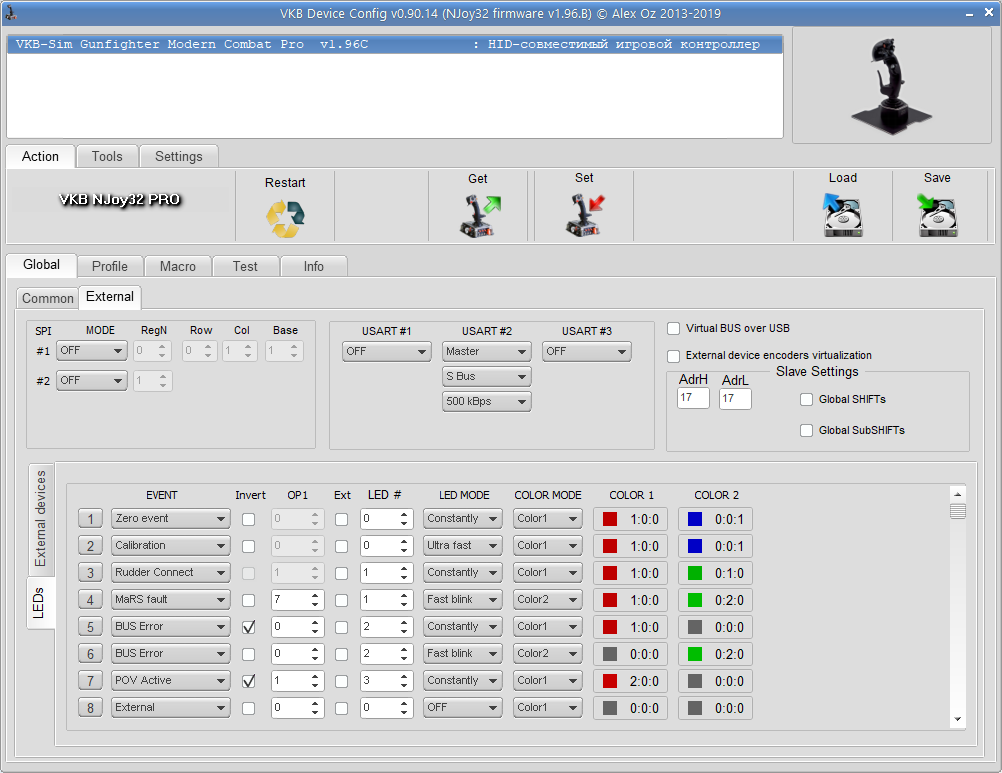Click the Restart recycle icon
1002x773 pixels.
click(285, 218)
